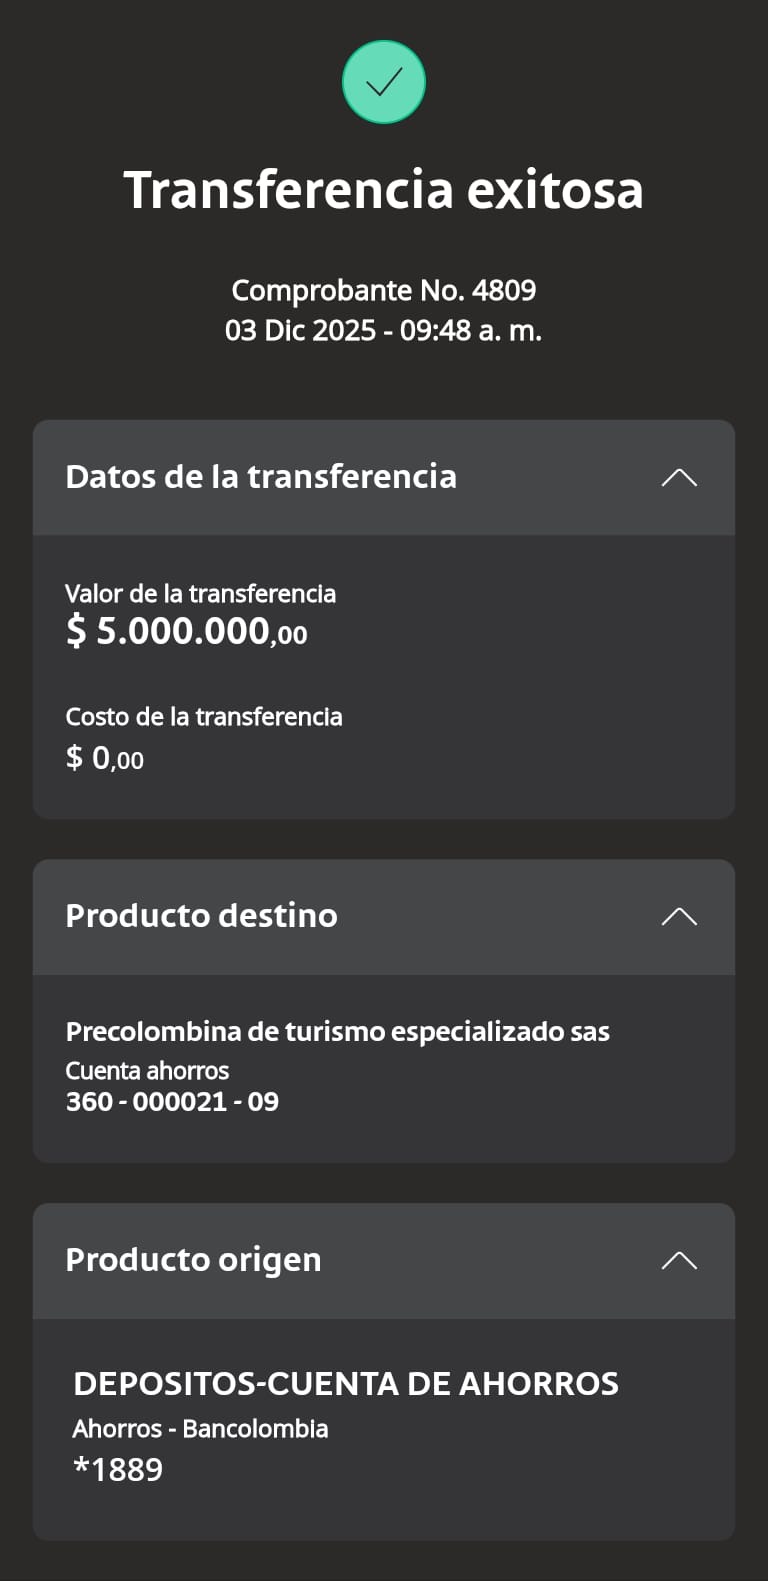Click the origin account ending *1889
This screenshot has width=768, height=1581.
click(118, 1469)
